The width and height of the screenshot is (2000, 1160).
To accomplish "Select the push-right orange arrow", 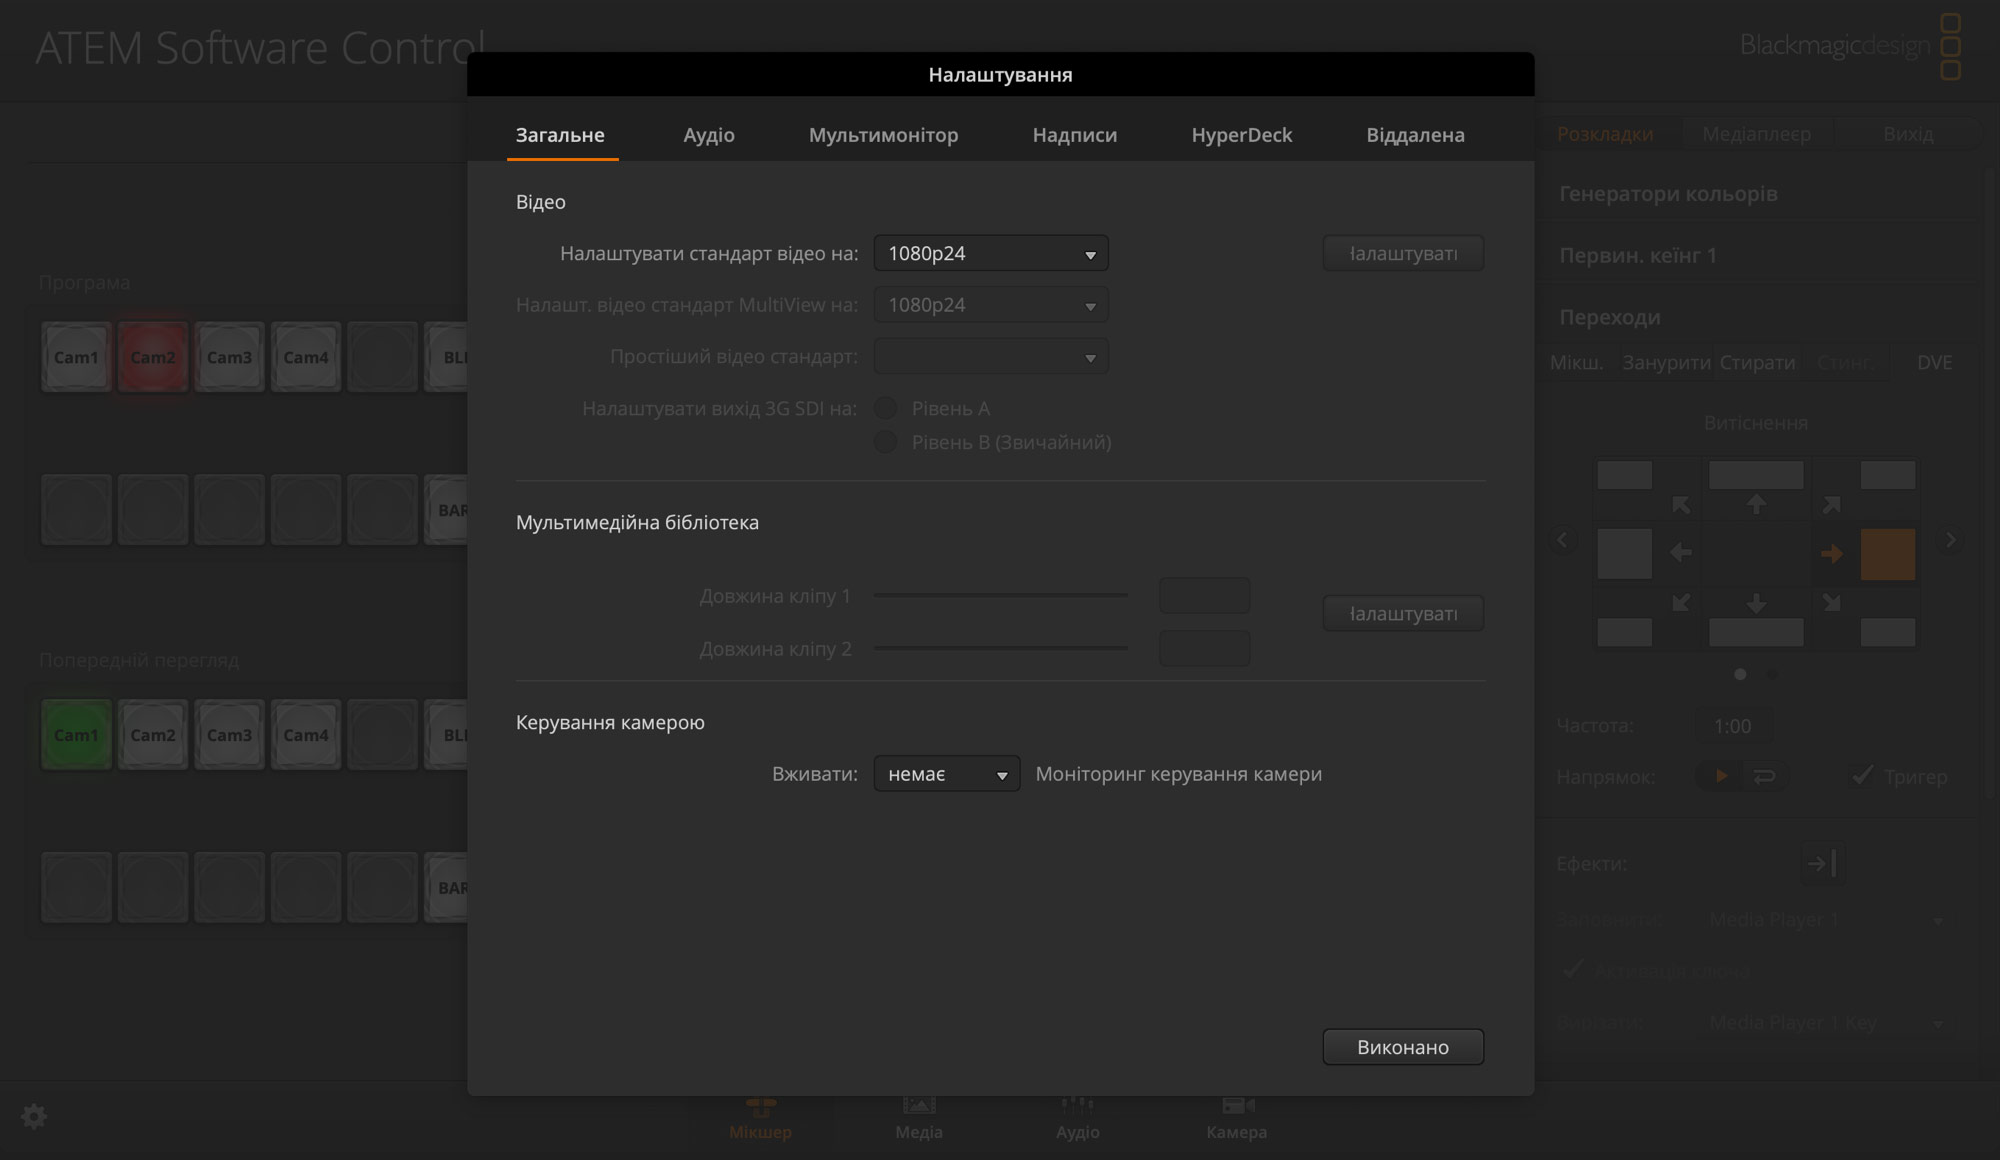I will pos(1831,553).
